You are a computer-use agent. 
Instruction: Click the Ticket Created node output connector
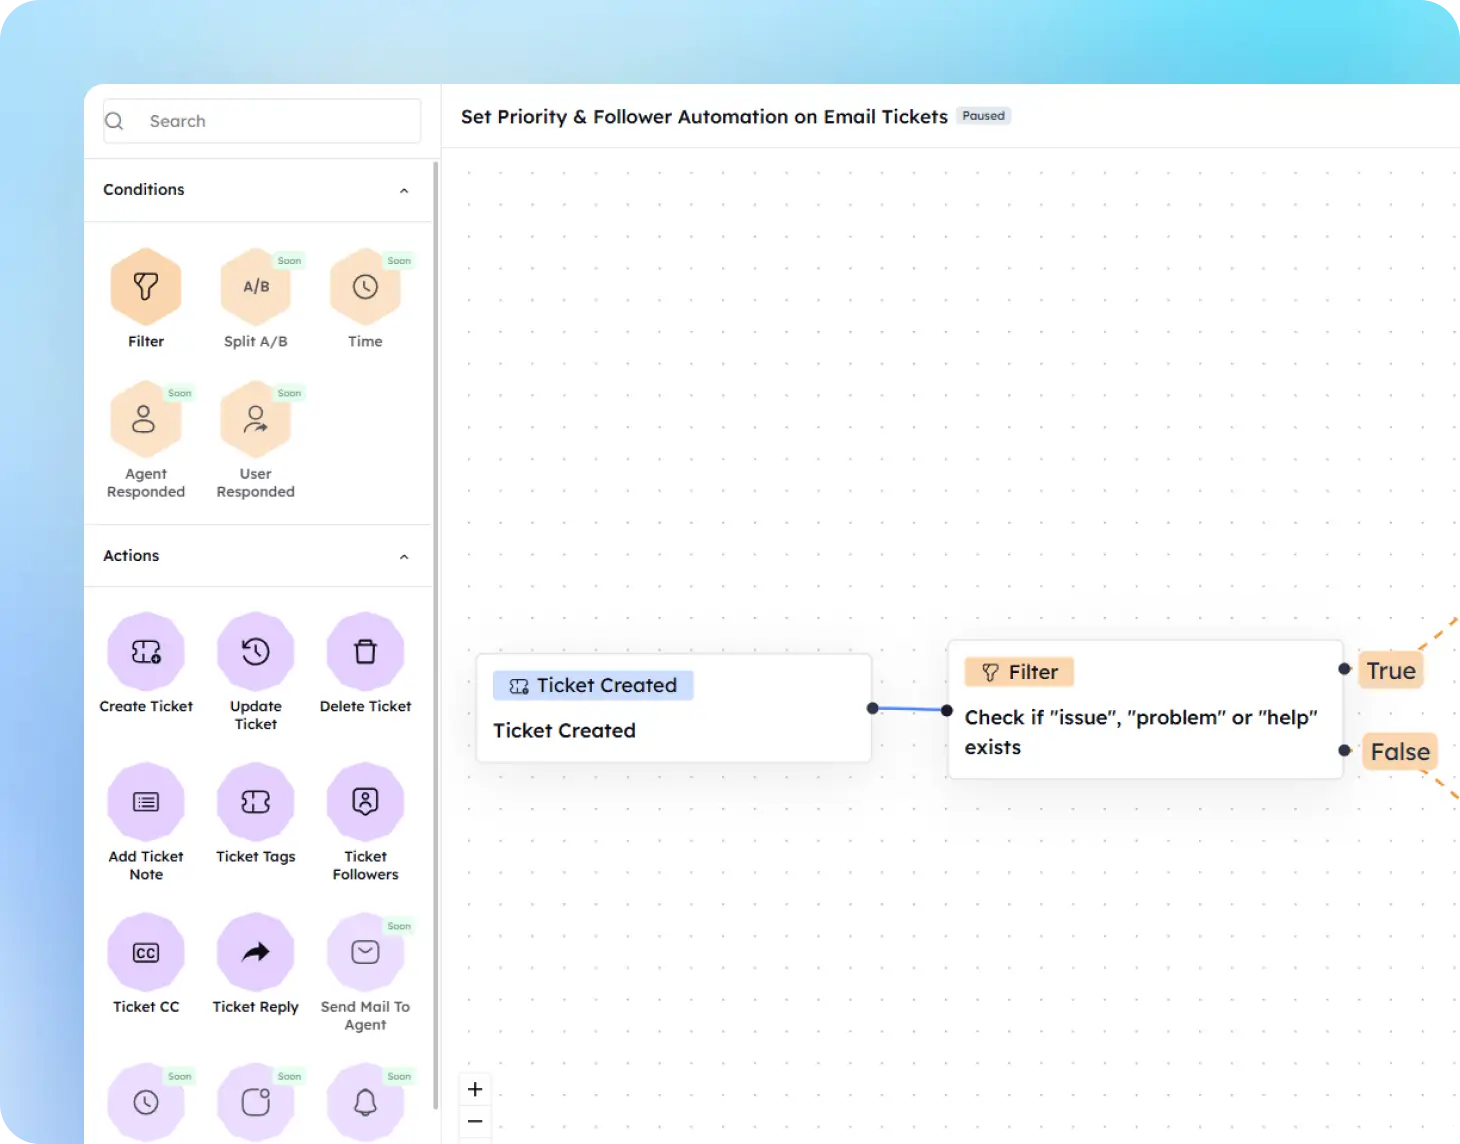873,708
